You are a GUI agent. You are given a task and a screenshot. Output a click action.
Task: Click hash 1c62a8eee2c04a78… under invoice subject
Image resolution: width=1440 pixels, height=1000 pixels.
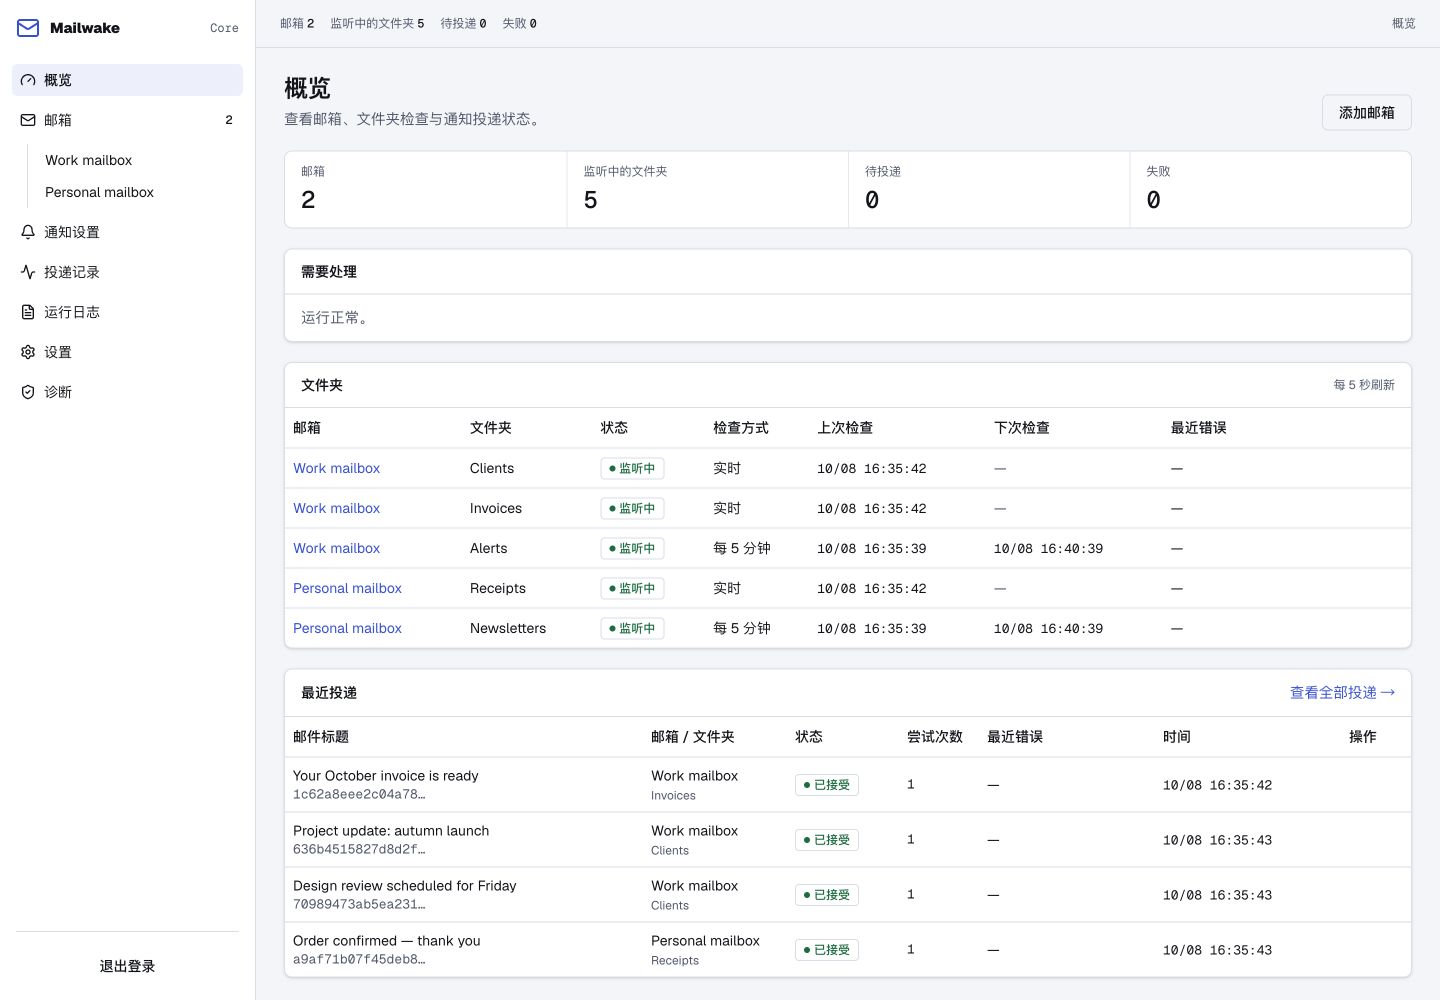(359, 795)
